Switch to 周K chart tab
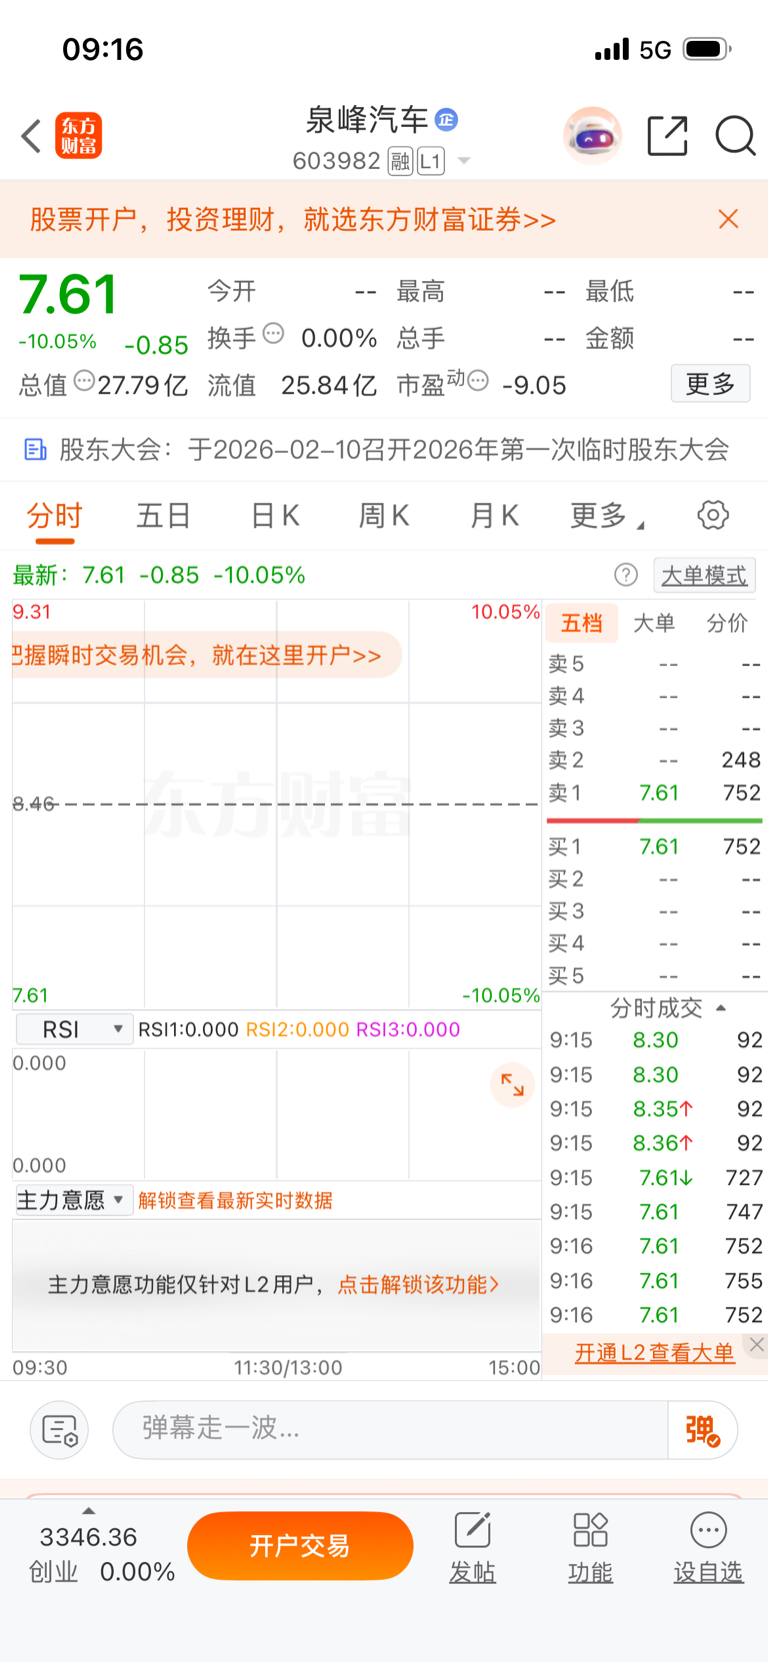Viewport: 768px width, 1663px height. click(x=384, y=516)
